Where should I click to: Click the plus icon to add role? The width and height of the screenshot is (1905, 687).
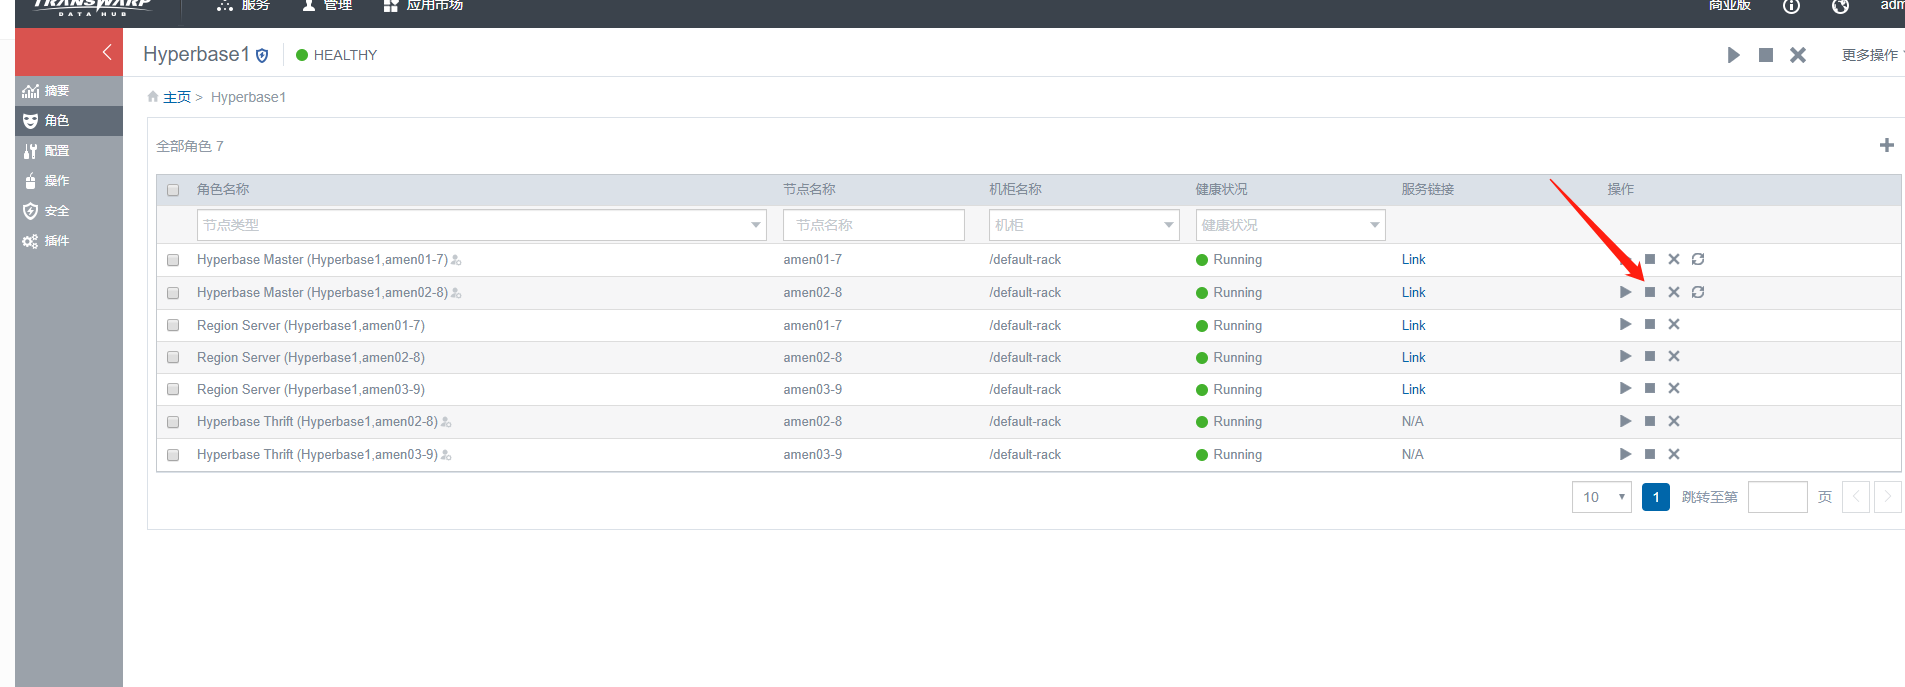(x=1886, y=145)
